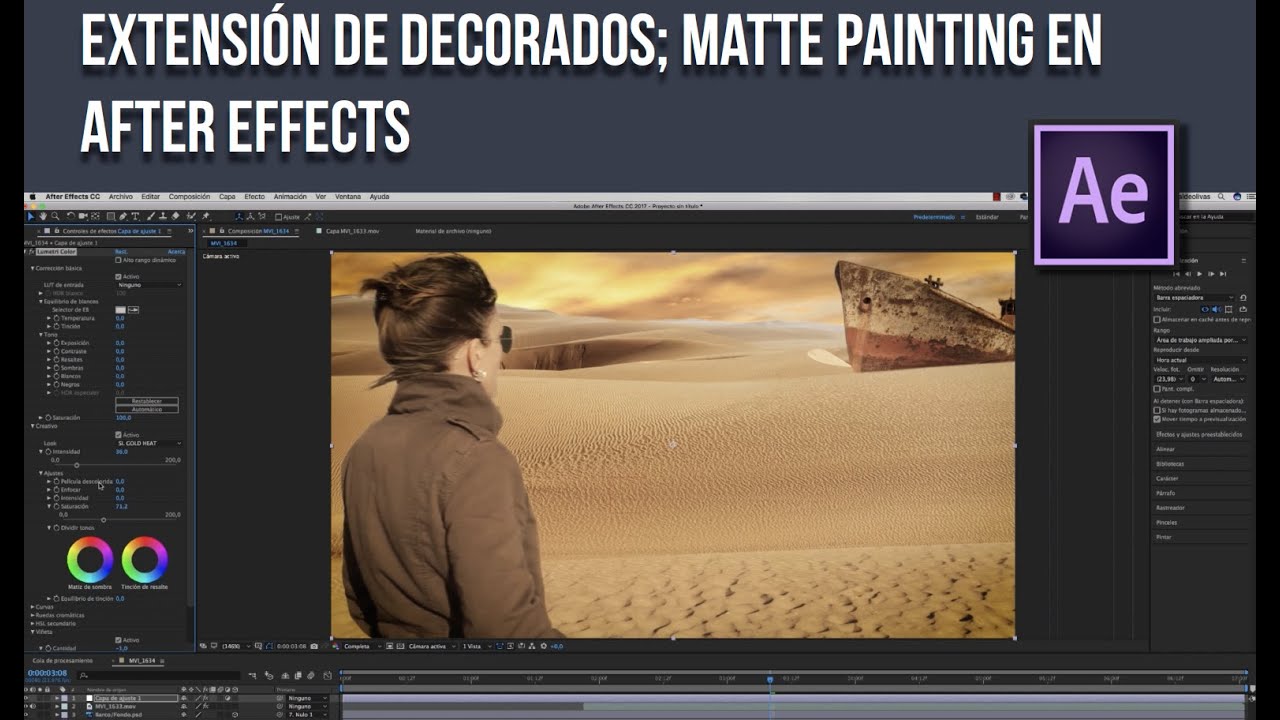Select the Rectangle shape tool

tap(111, 216)
